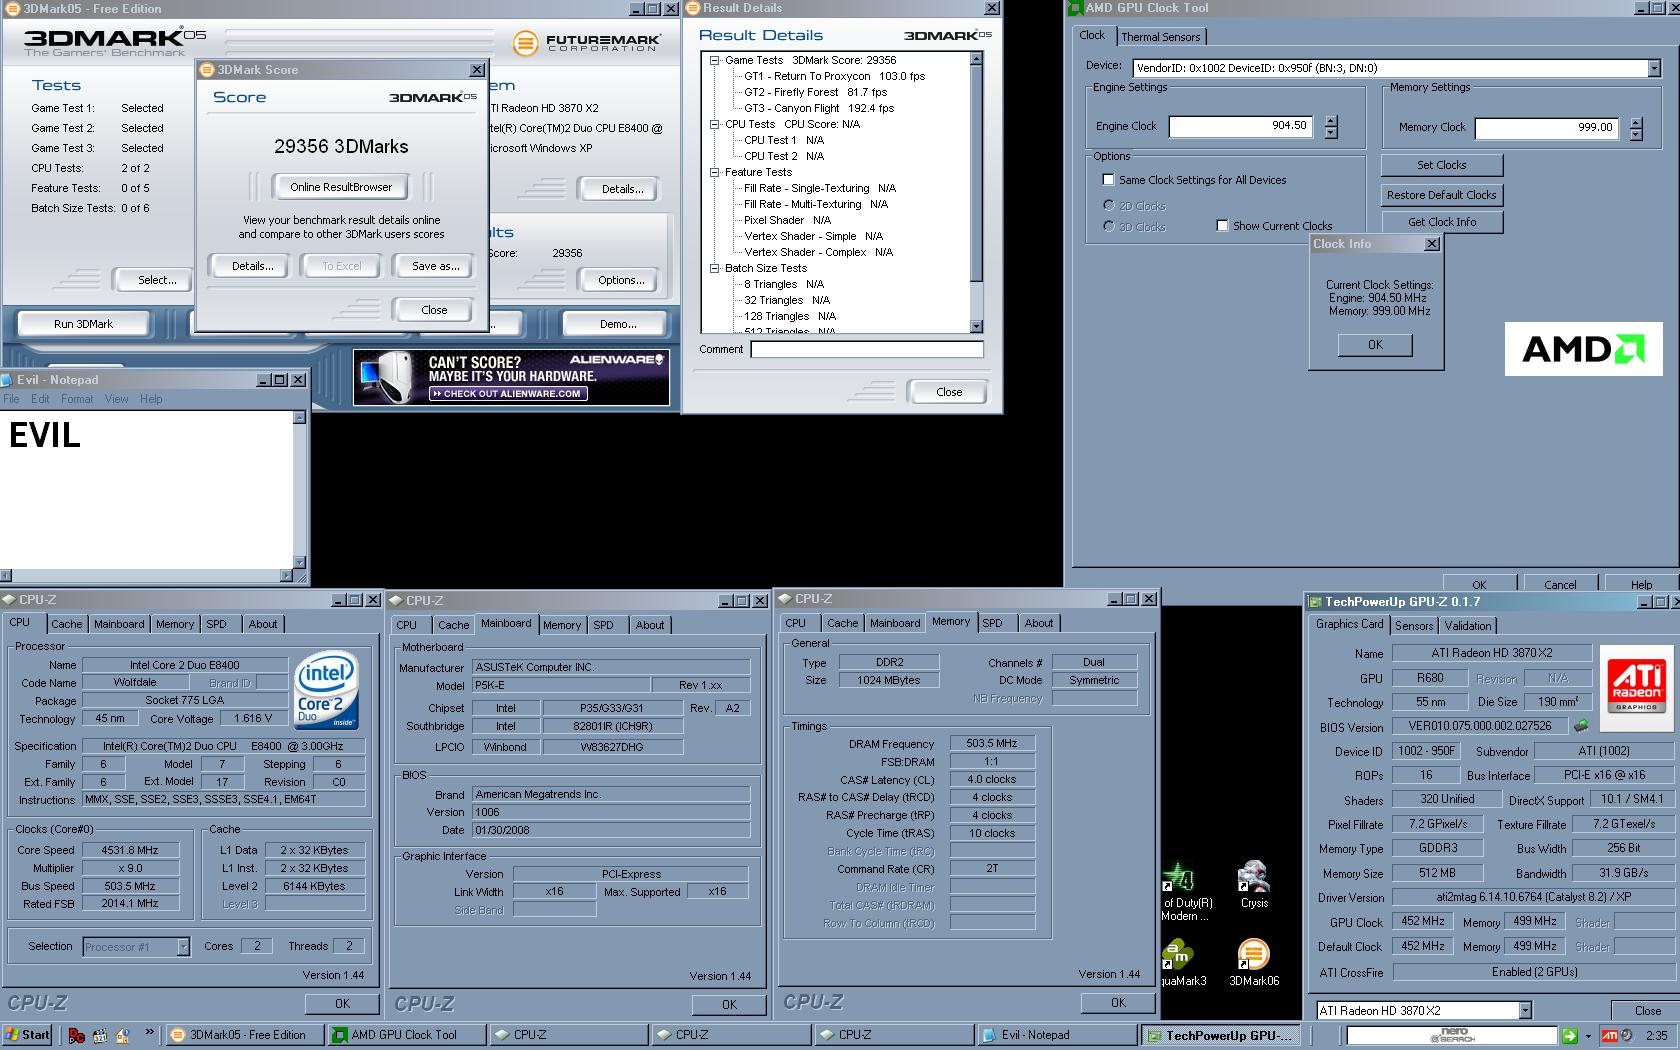Increase Engine Clock with up stepper
This screenshot has width=1680, height=1050.
pos(1331,121)
